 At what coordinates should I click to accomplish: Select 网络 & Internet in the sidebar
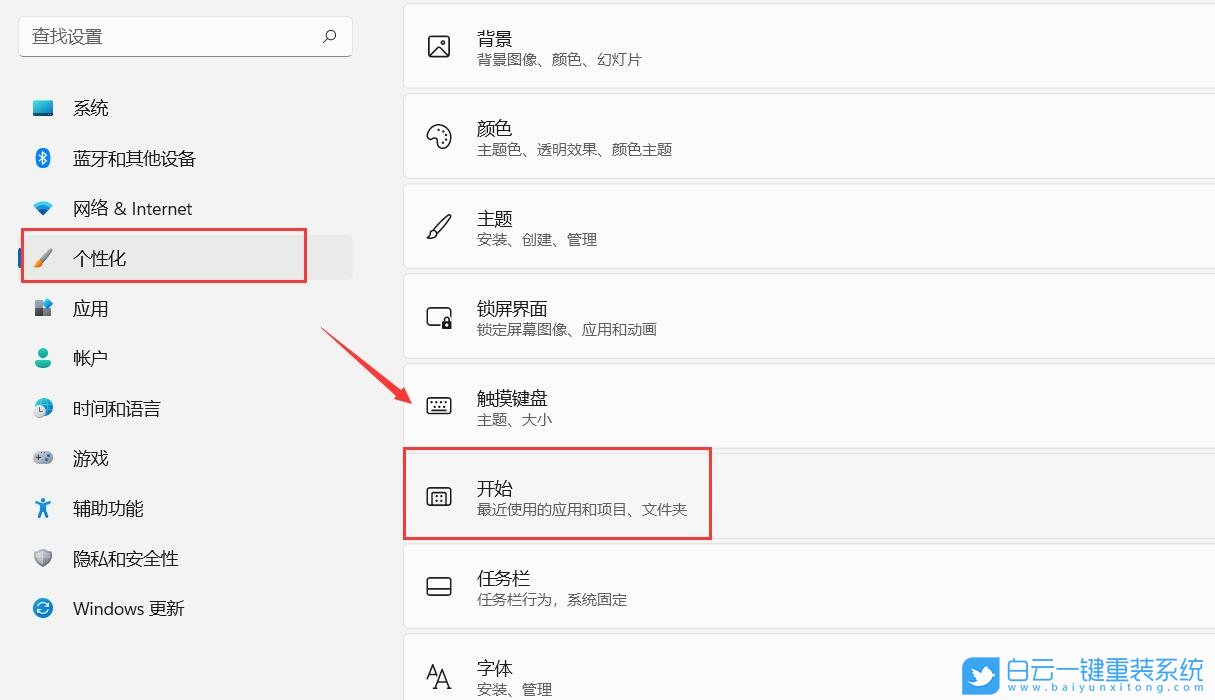[131, 208]
